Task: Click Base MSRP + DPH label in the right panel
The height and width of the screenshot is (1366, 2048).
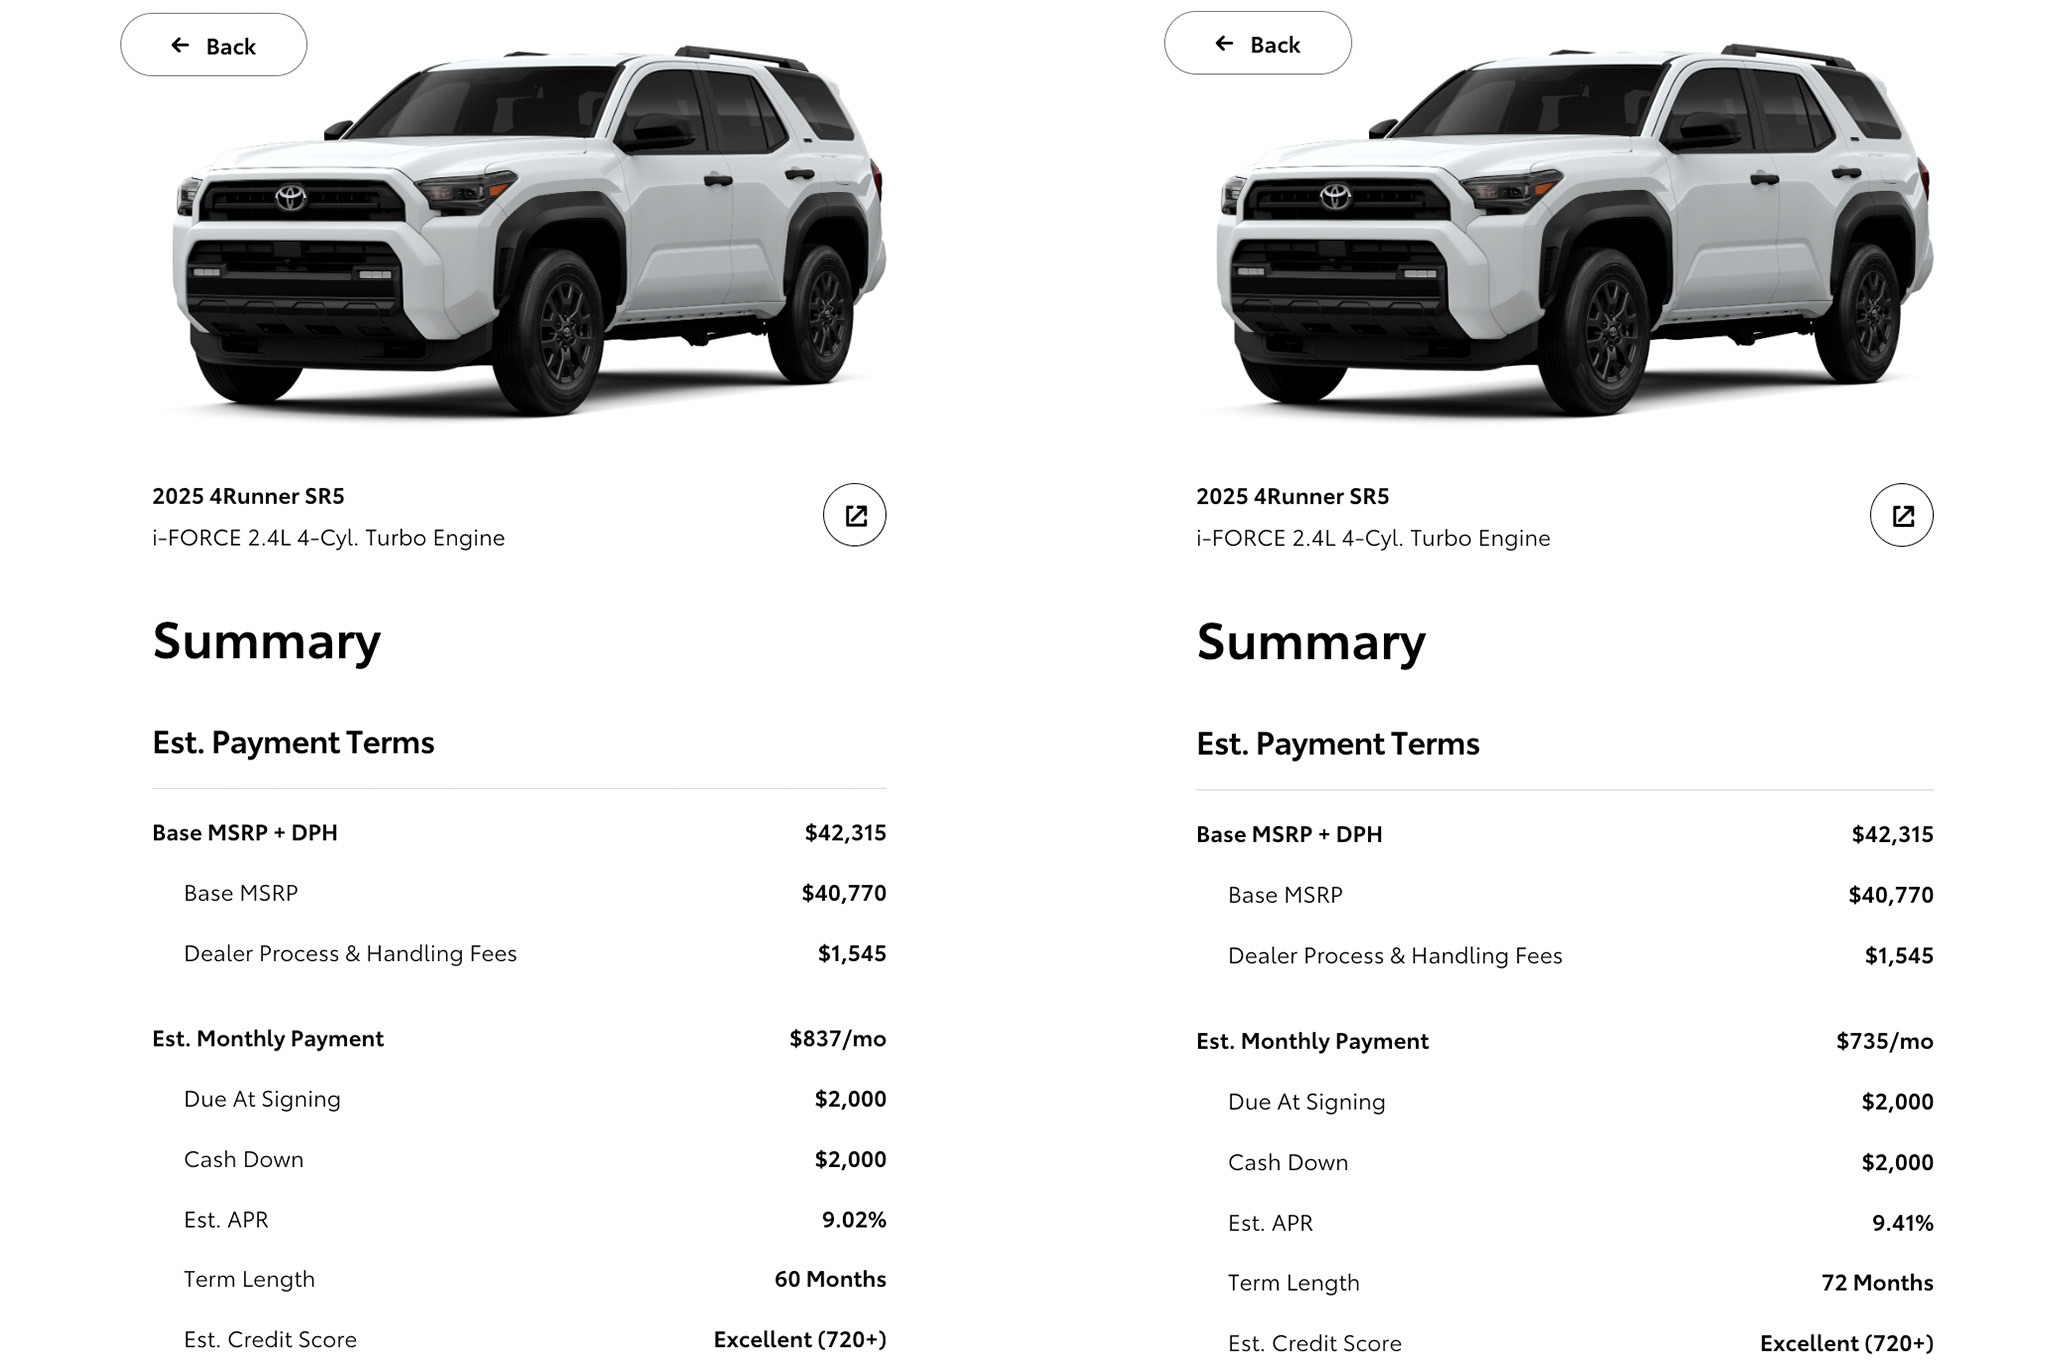Action: pos(1289,834)
